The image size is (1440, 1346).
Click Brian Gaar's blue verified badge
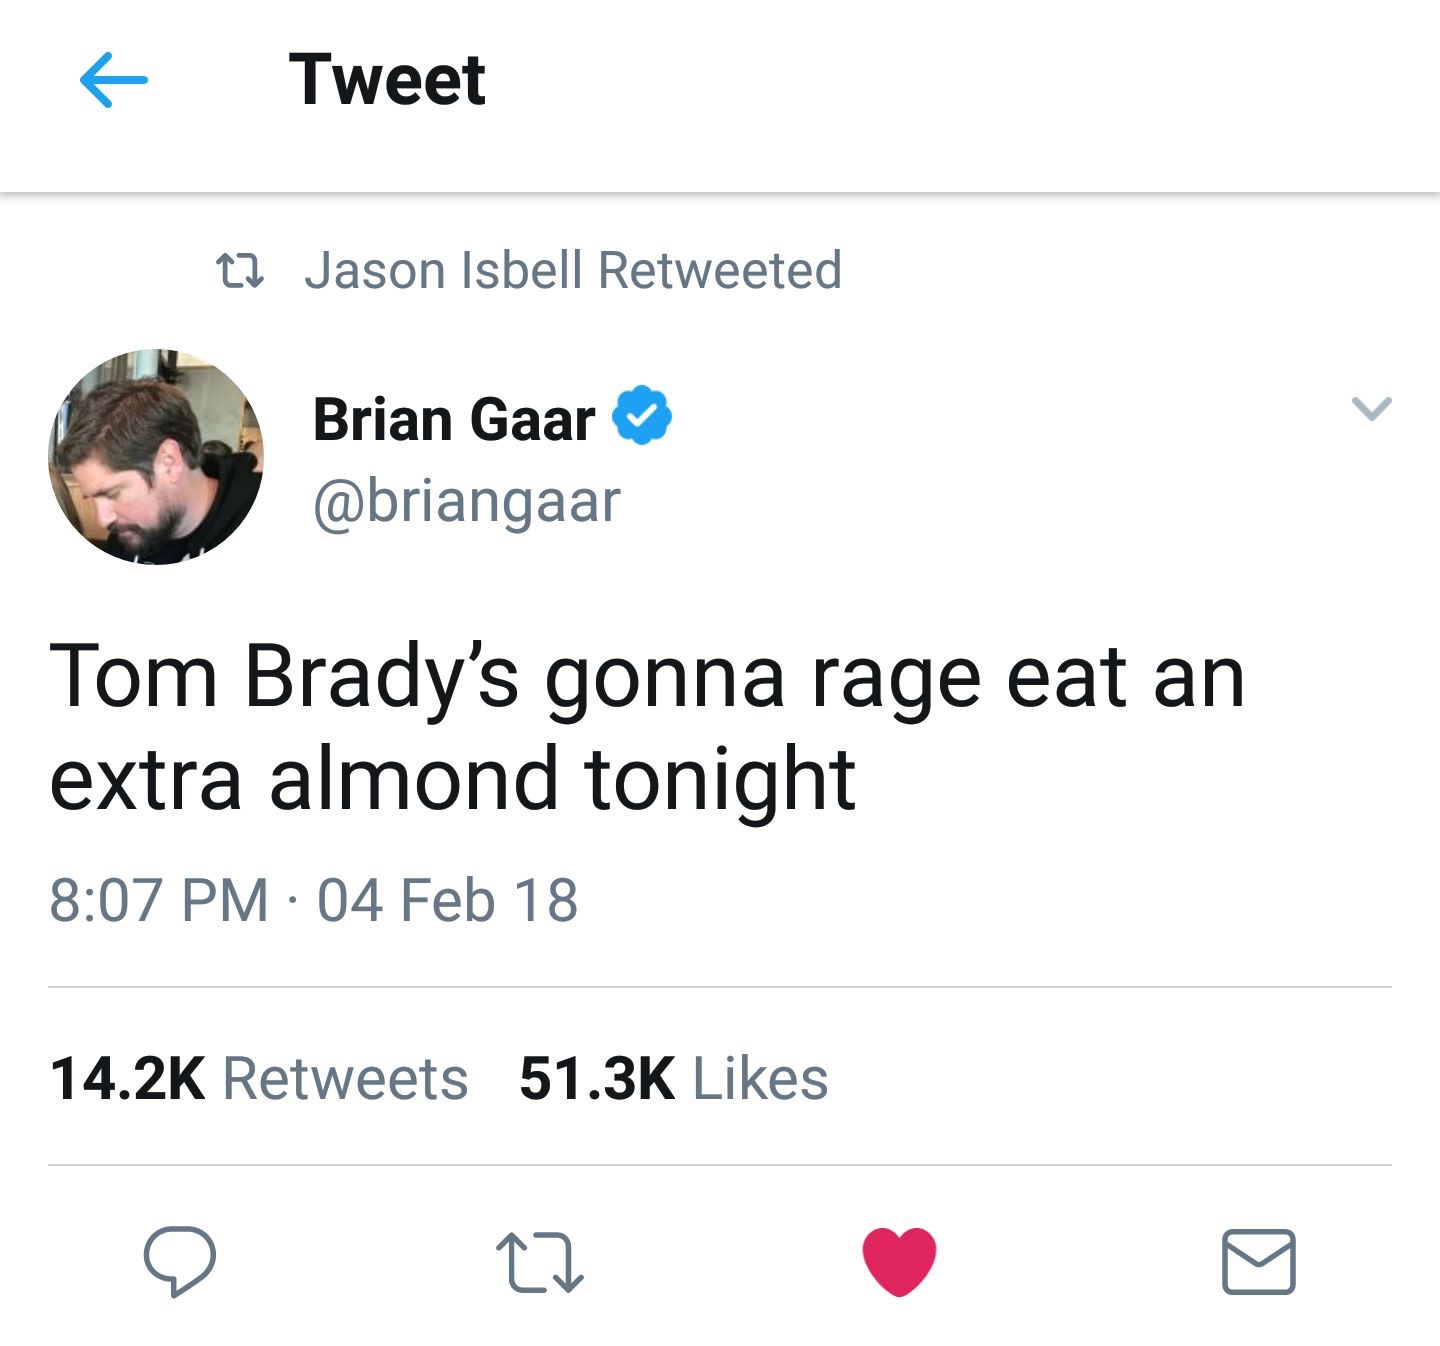pyautogui.click(x=642, y=415)
